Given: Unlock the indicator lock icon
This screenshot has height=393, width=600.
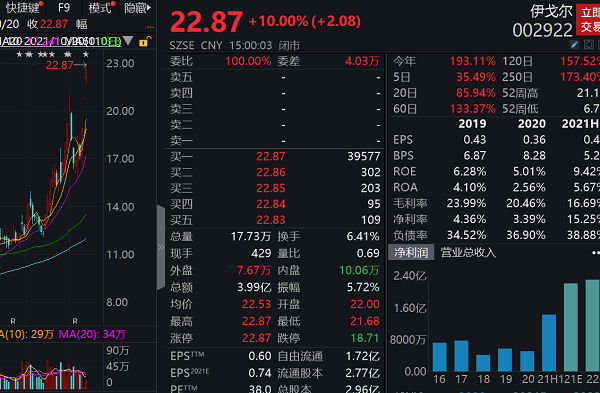Looking at the screenshot, I should 145,42.
